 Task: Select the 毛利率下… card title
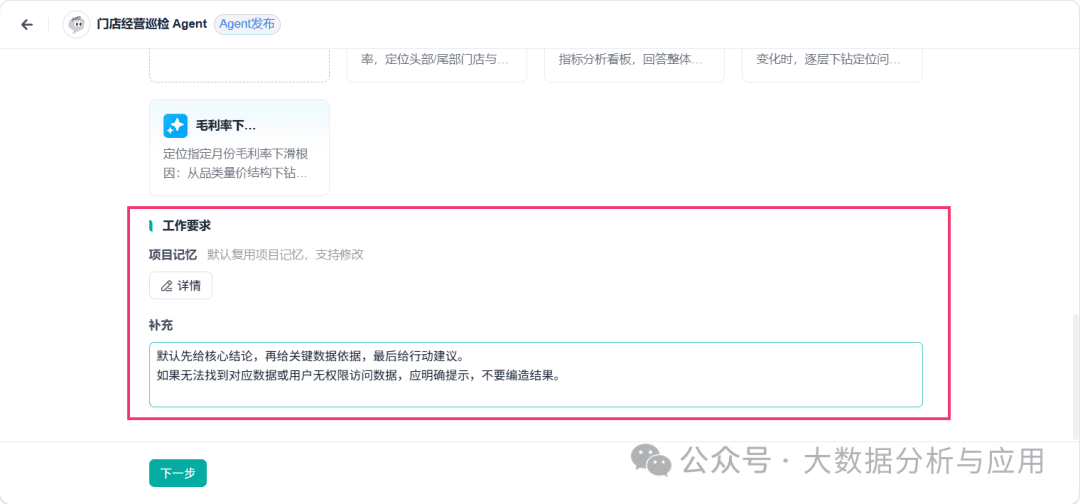[226, 125]
